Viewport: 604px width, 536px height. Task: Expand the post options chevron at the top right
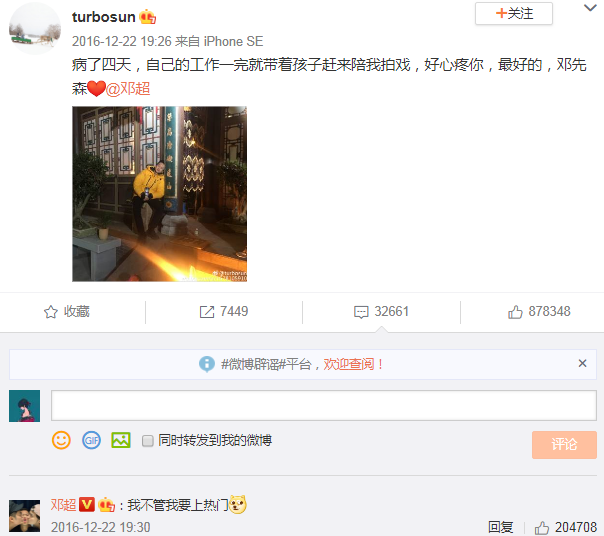(590, 8)
